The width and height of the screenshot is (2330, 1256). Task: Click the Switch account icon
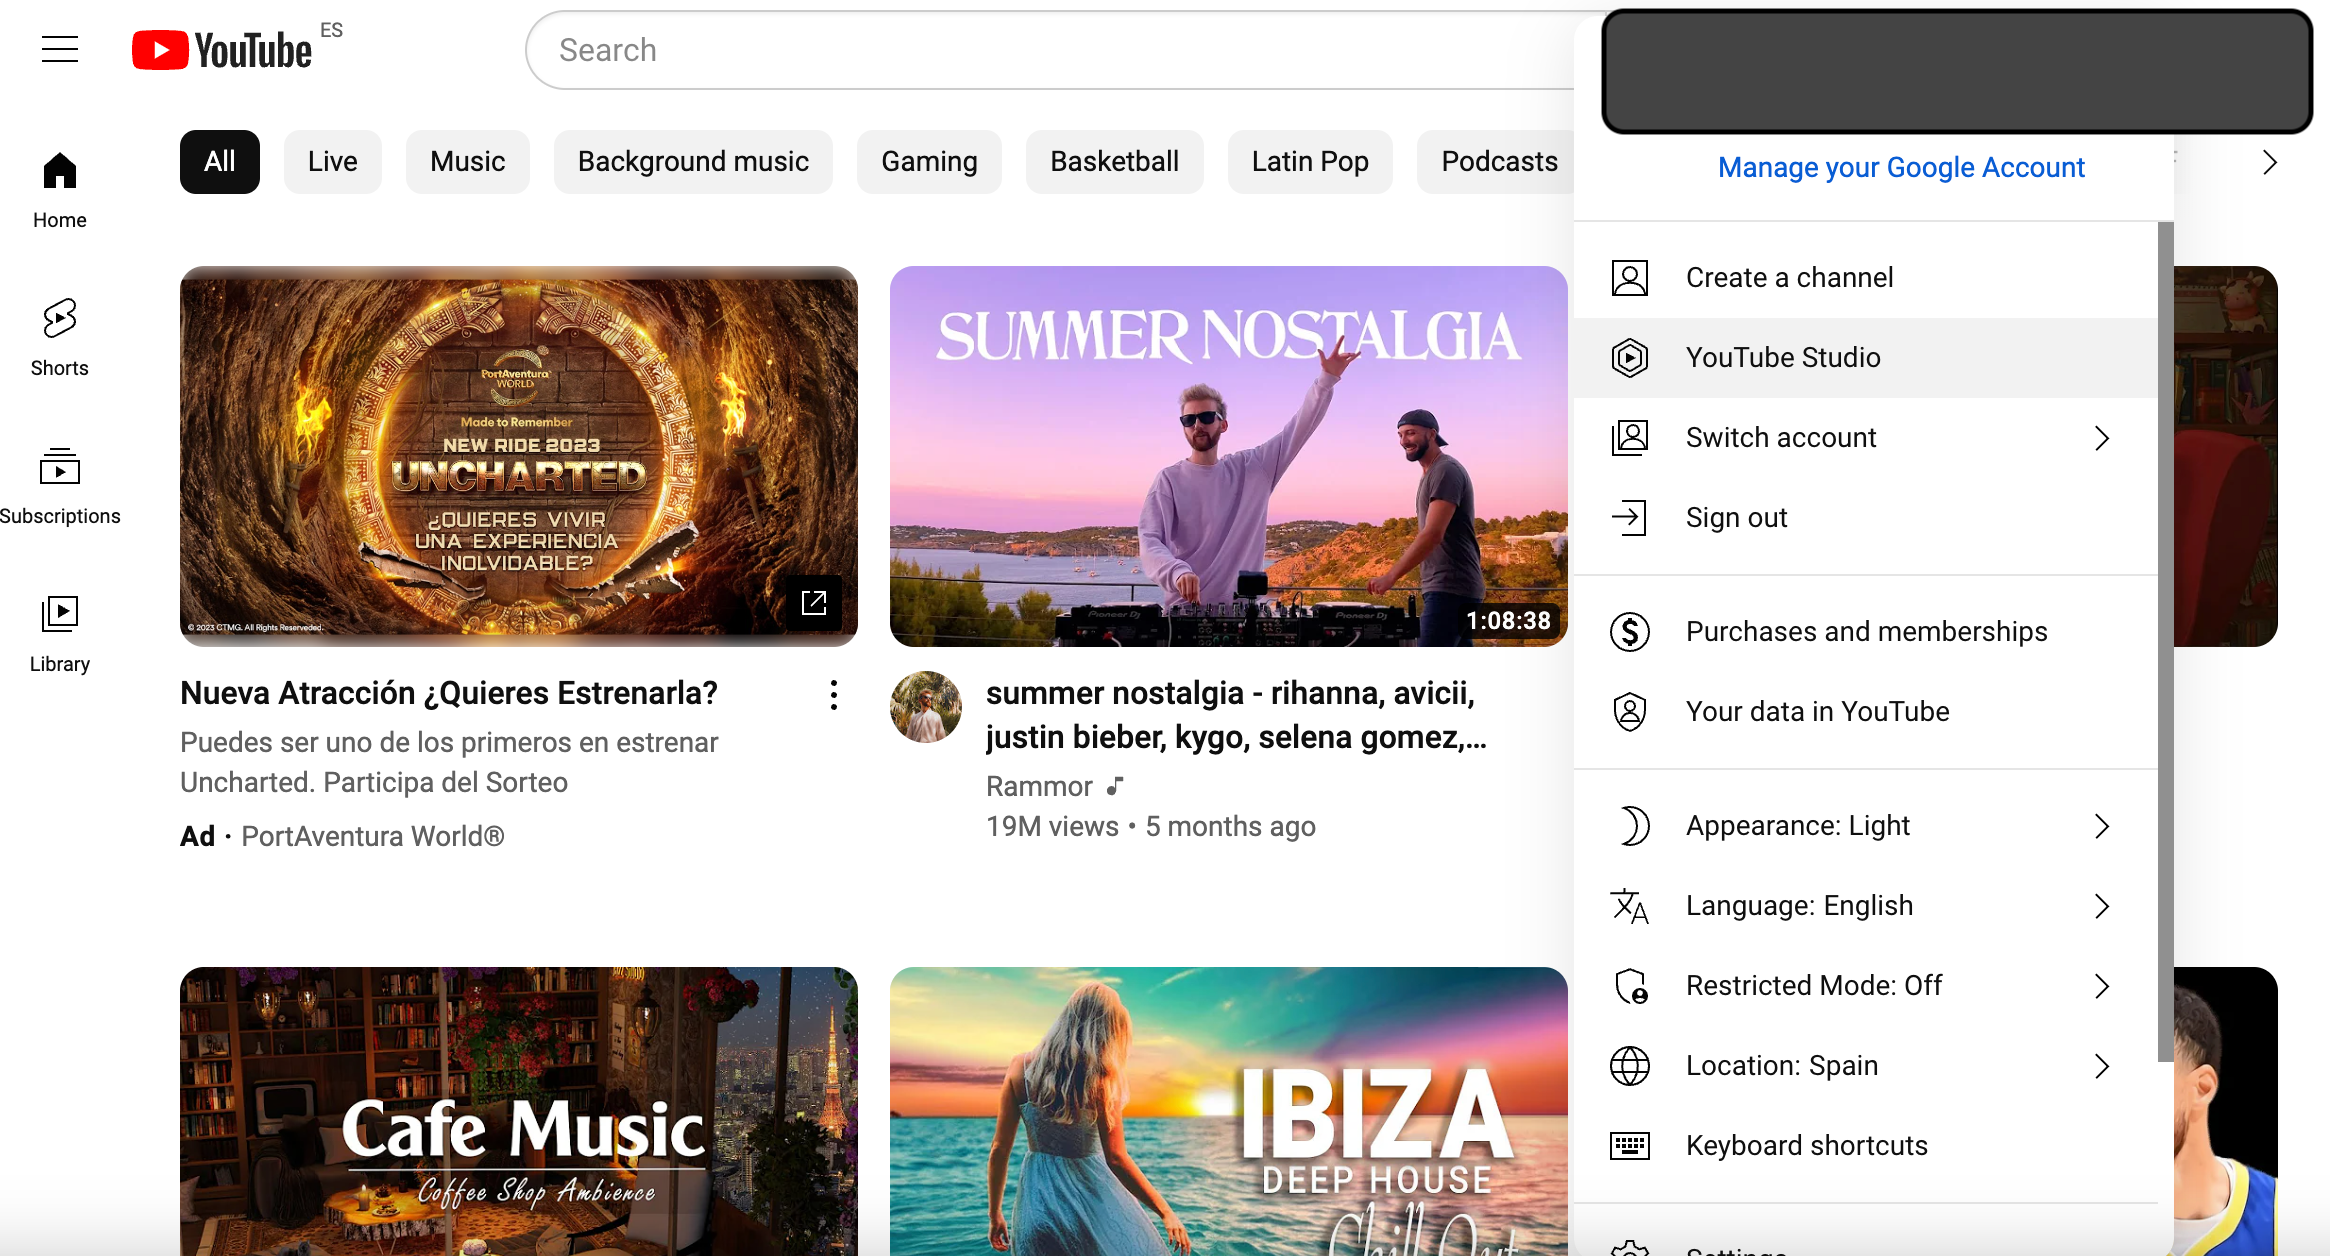click(x=1630, y=438)
